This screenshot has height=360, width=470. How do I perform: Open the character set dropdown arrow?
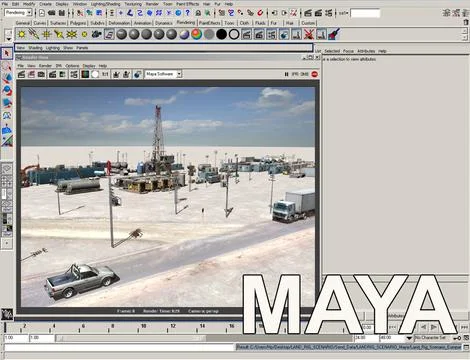[409, 338]
